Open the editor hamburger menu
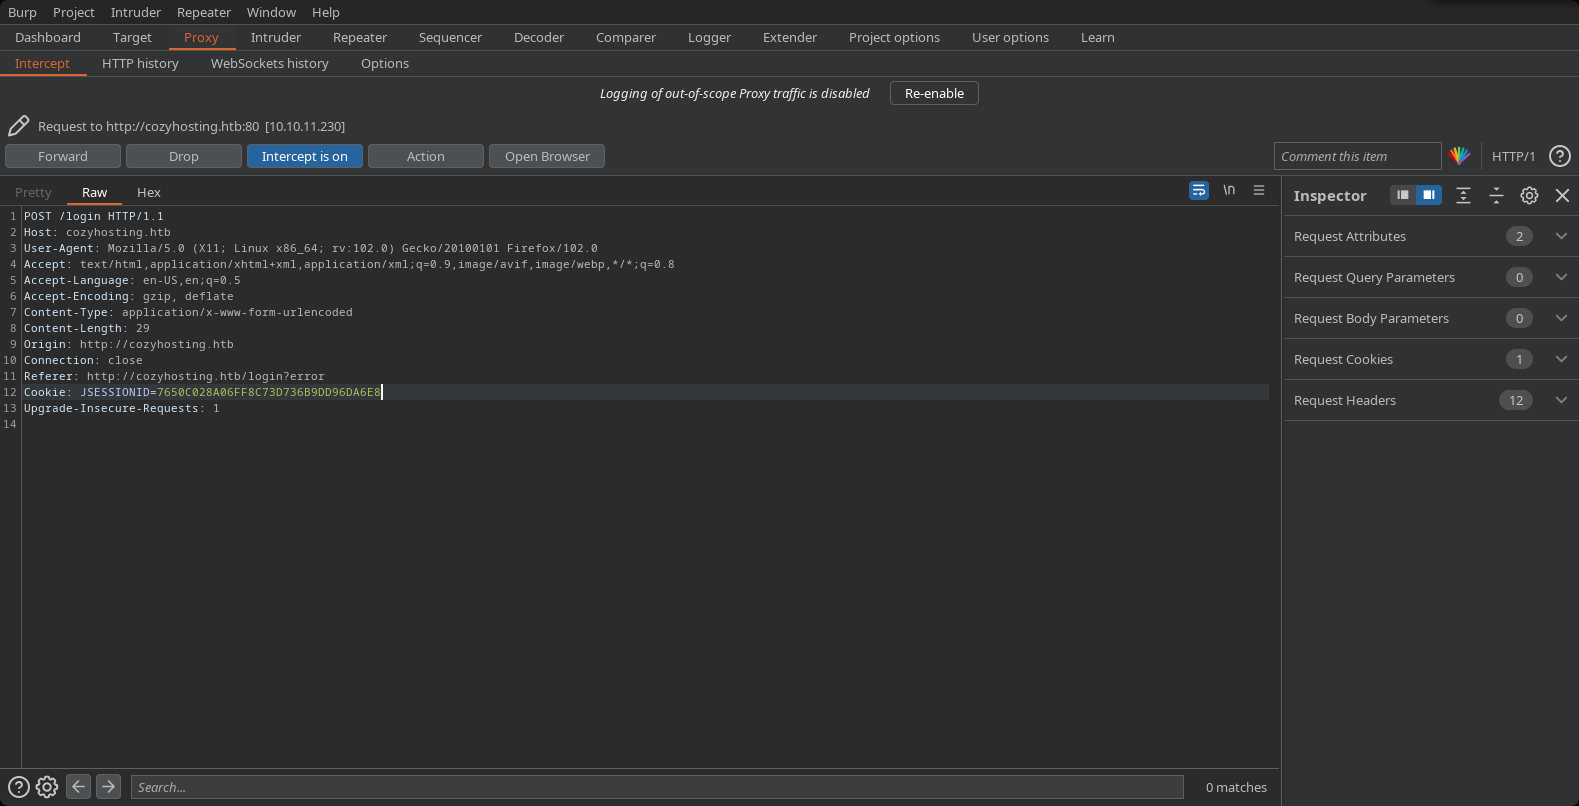Image resolution: width=1579 pixels, height=806 pixels. tap(1259, 190)
